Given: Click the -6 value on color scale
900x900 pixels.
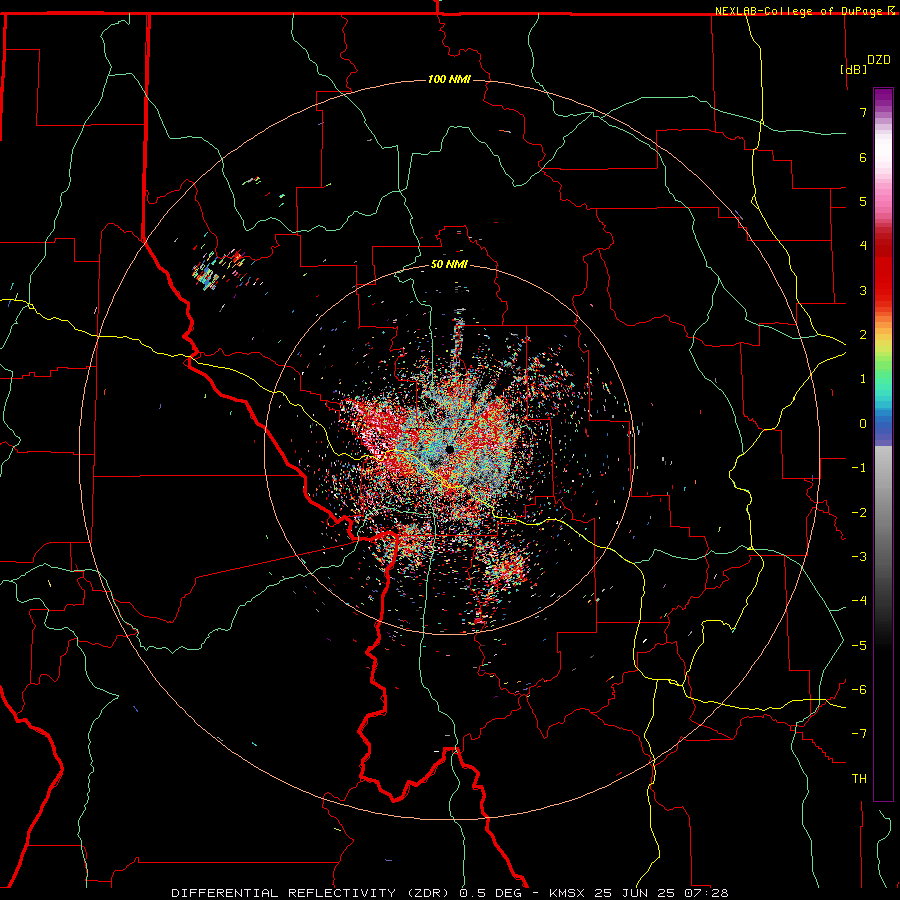Looking at the screenshot, I should (x=859, y=690).
